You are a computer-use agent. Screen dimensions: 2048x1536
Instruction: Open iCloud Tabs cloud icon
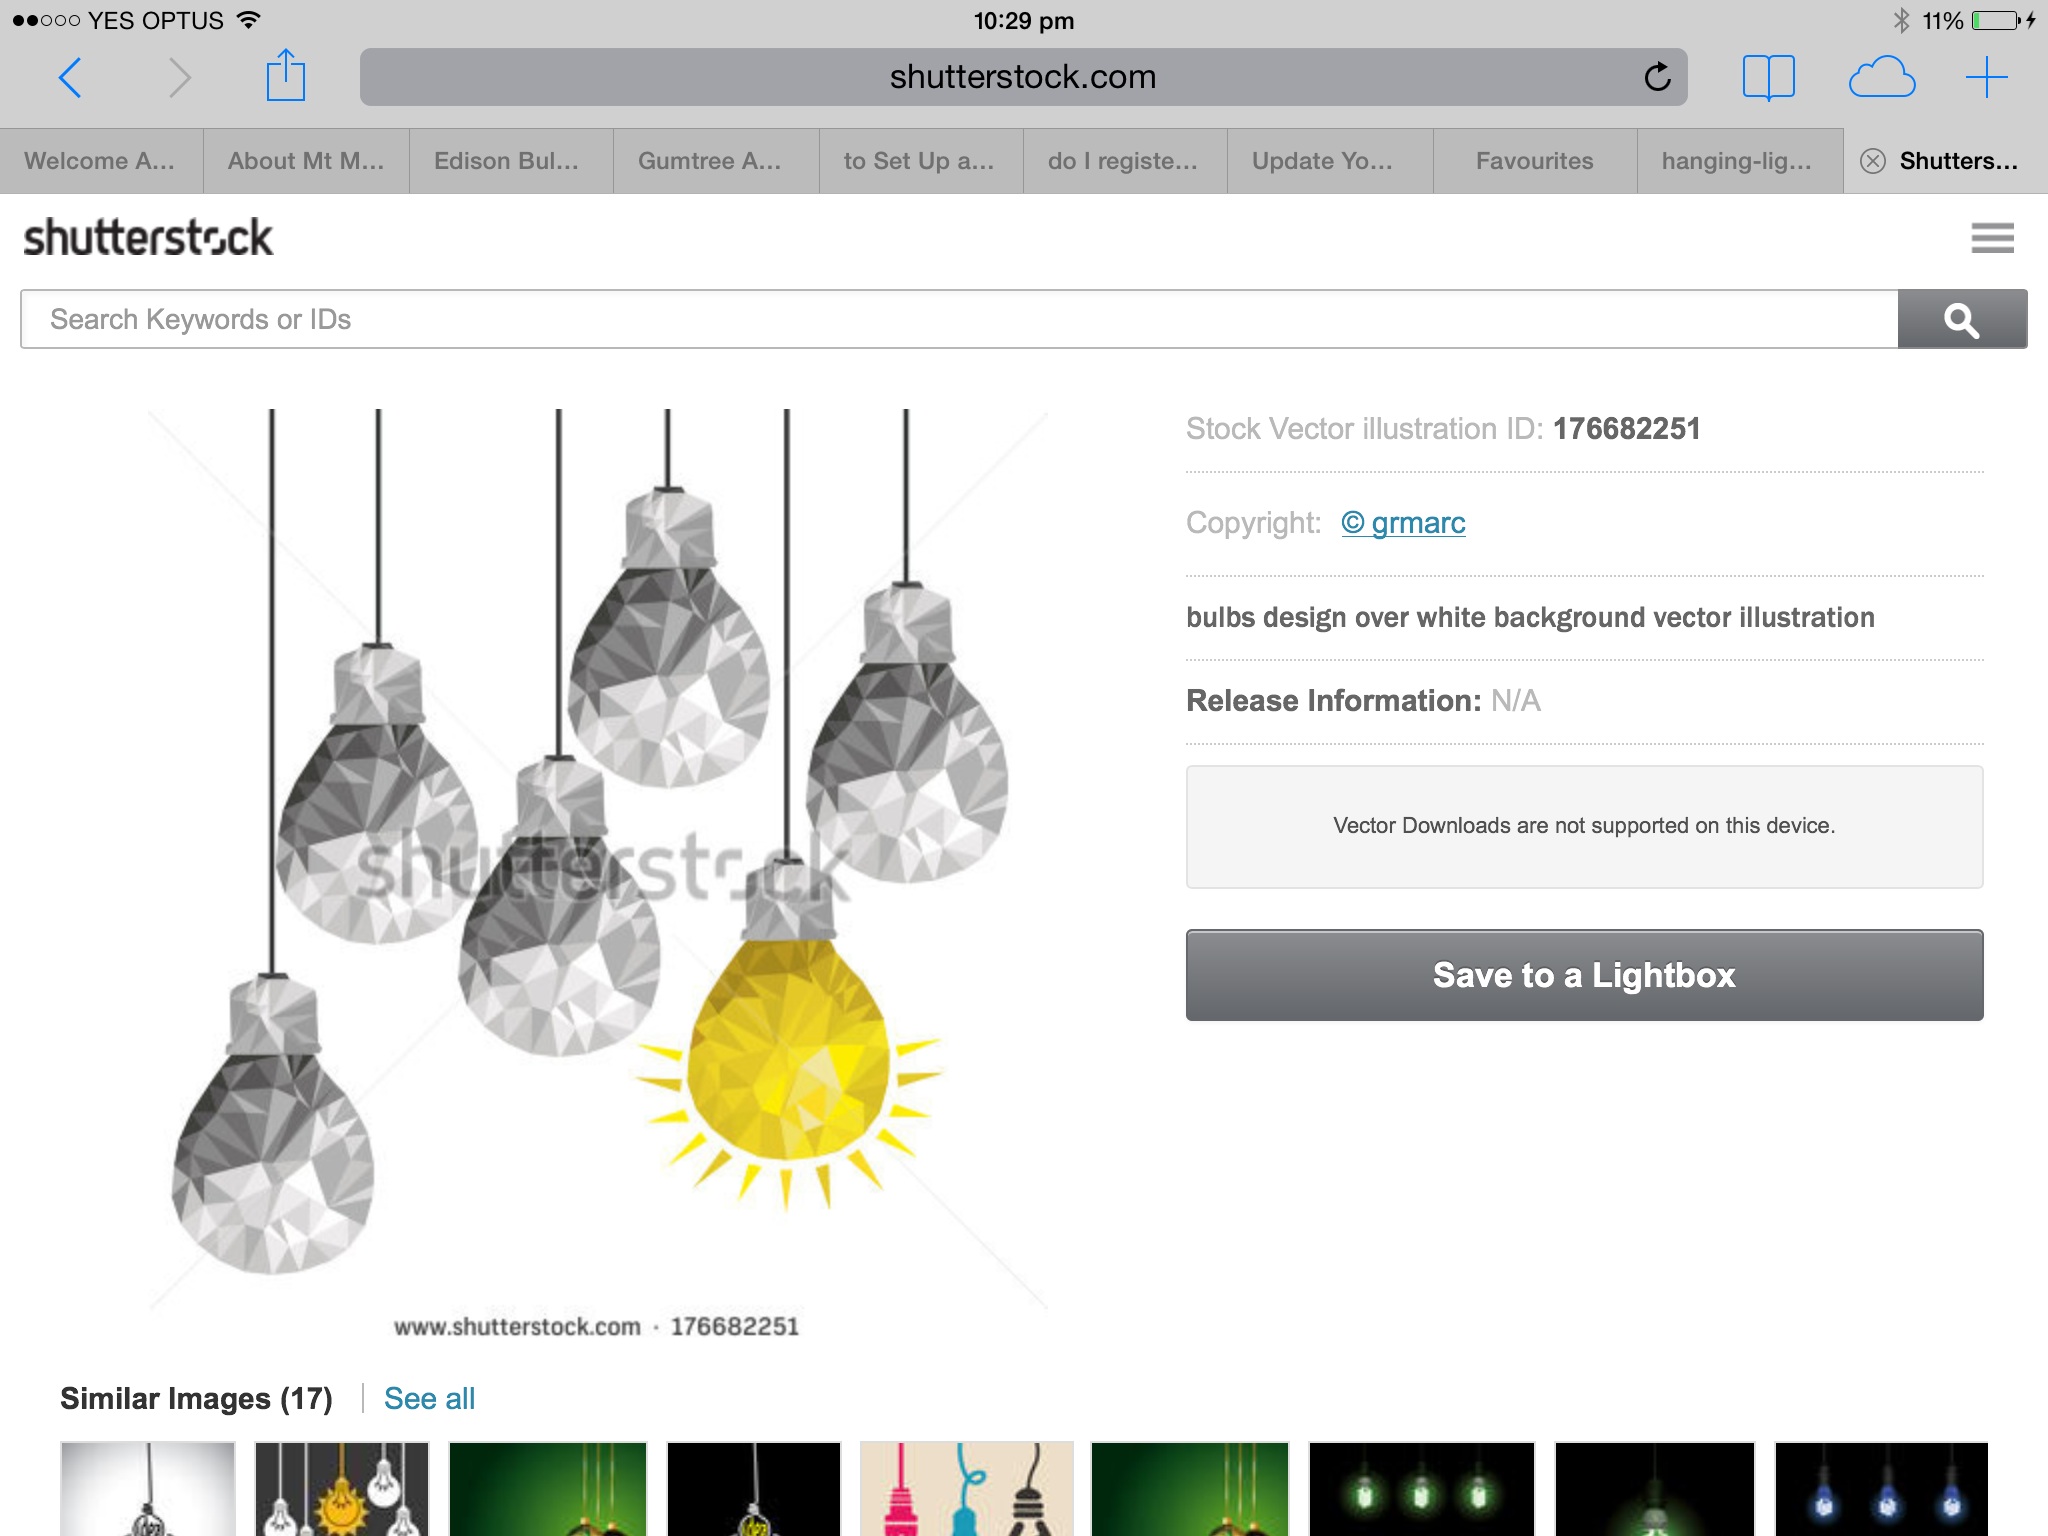click(x=1881, y=77)
